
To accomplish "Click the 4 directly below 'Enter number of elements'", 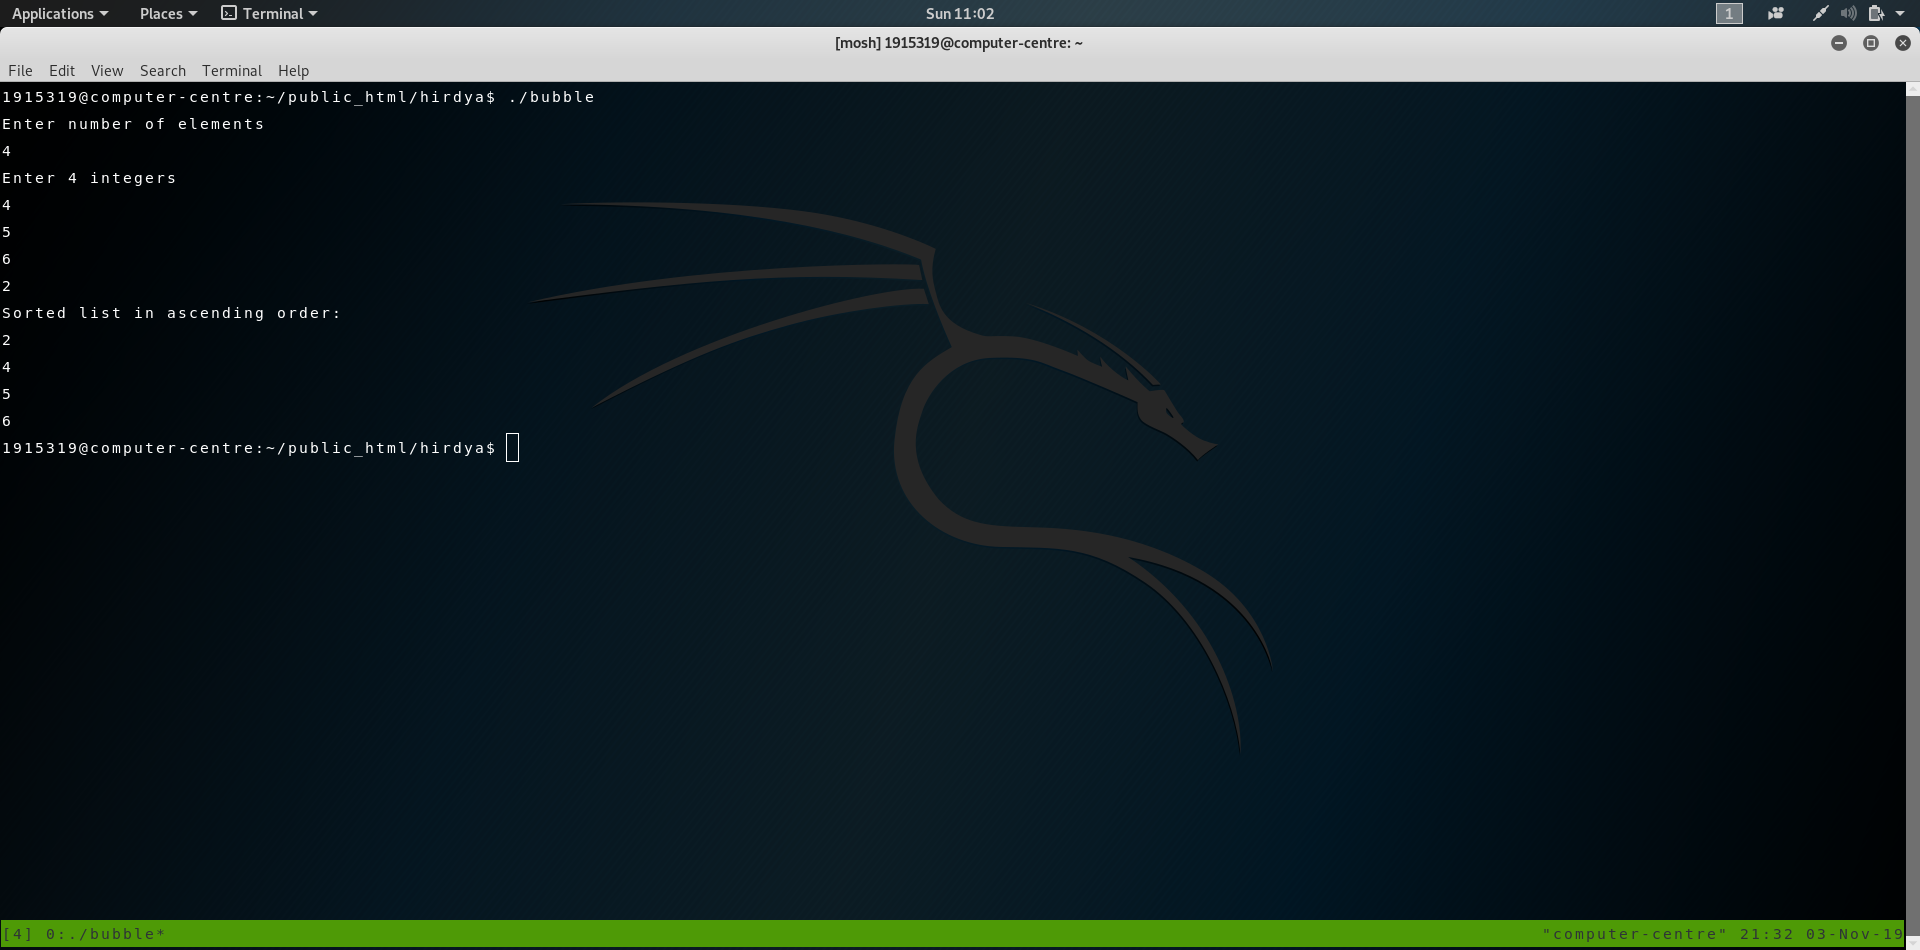I will point(7,151).
